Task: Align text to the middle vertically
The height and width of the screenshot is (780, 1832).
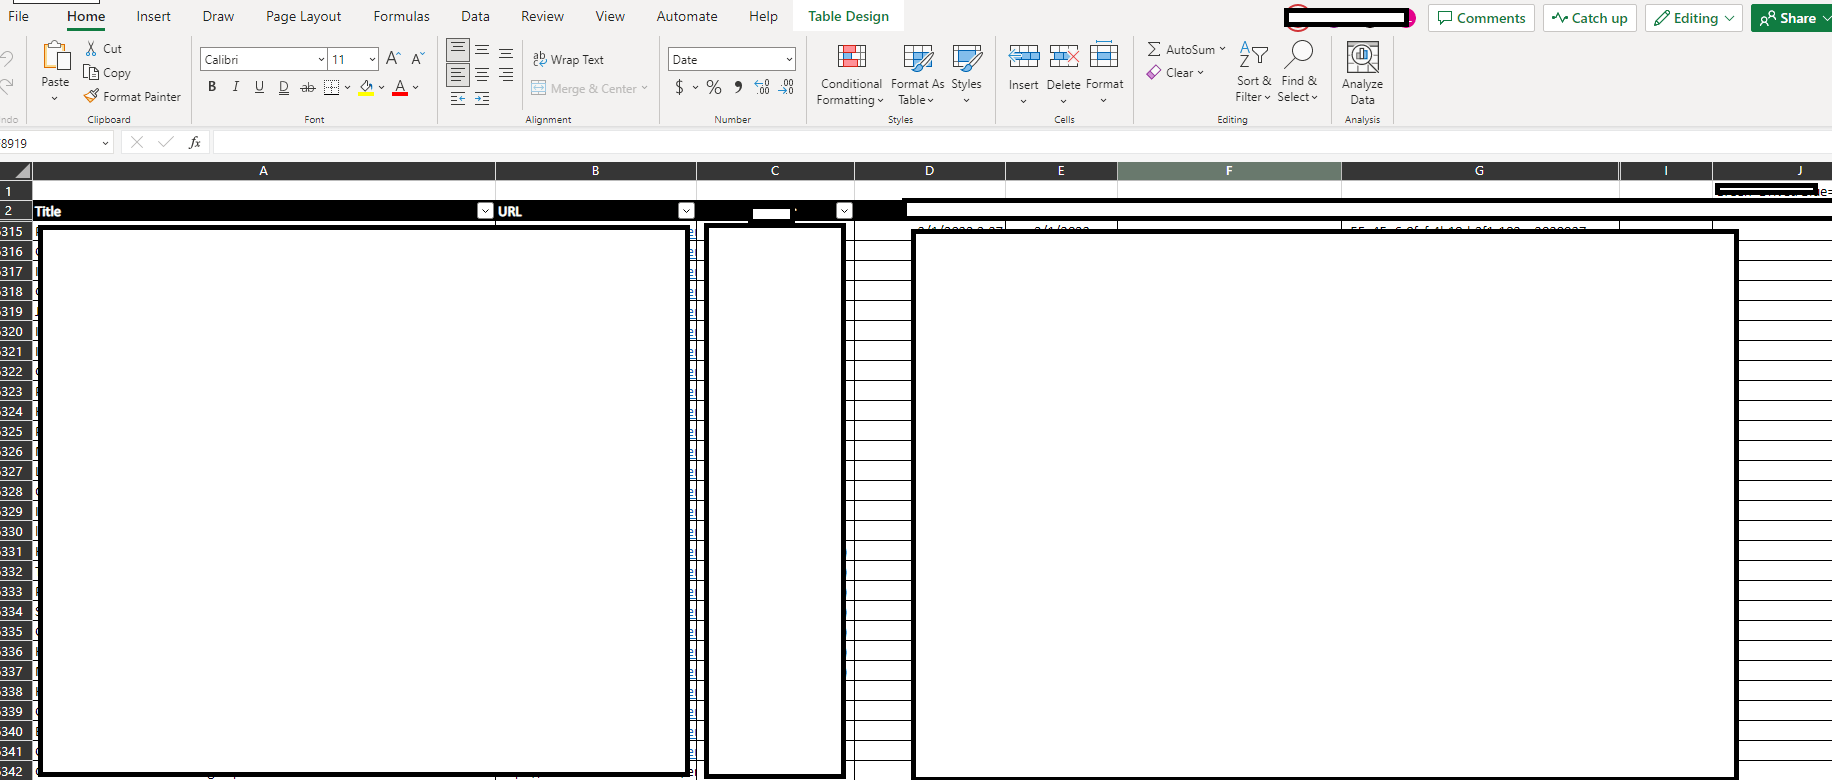Action: click(482, 51)
